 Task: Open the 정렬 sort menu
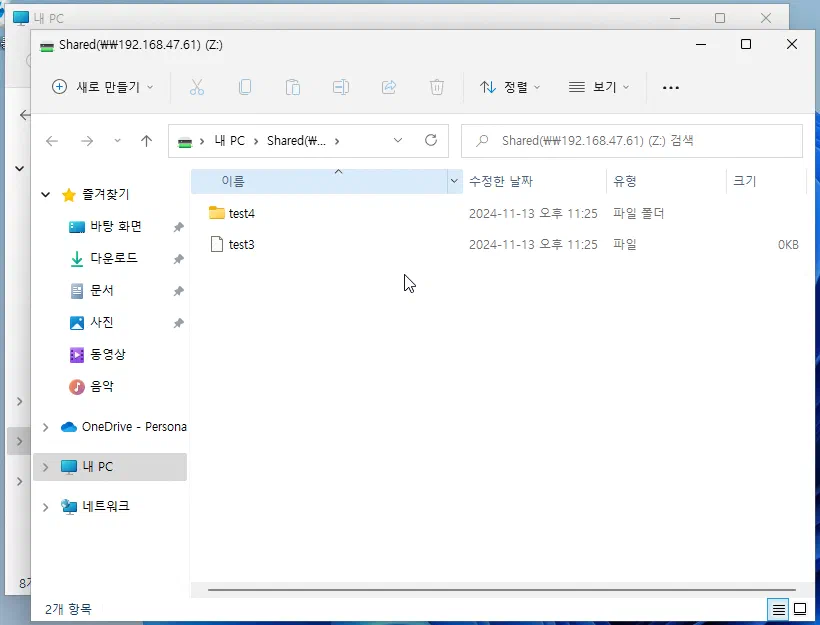510,87
